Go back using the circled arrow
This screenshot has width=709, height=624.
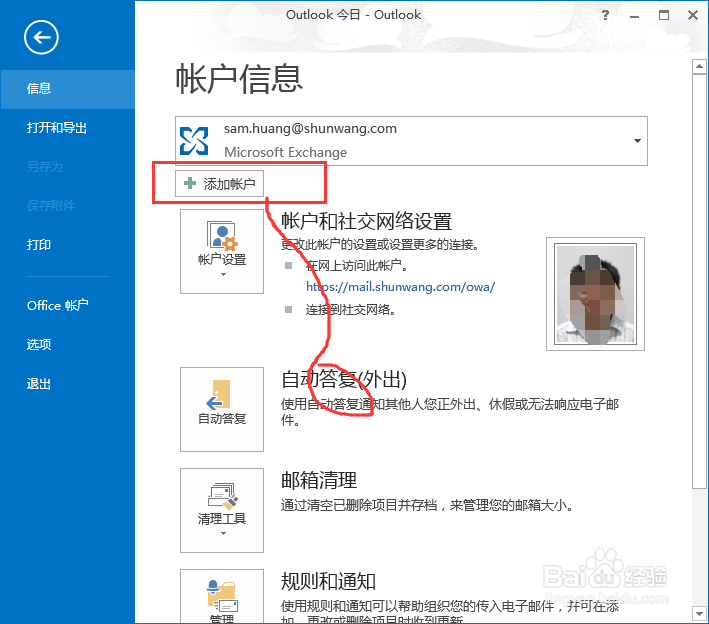click(41, 38)
